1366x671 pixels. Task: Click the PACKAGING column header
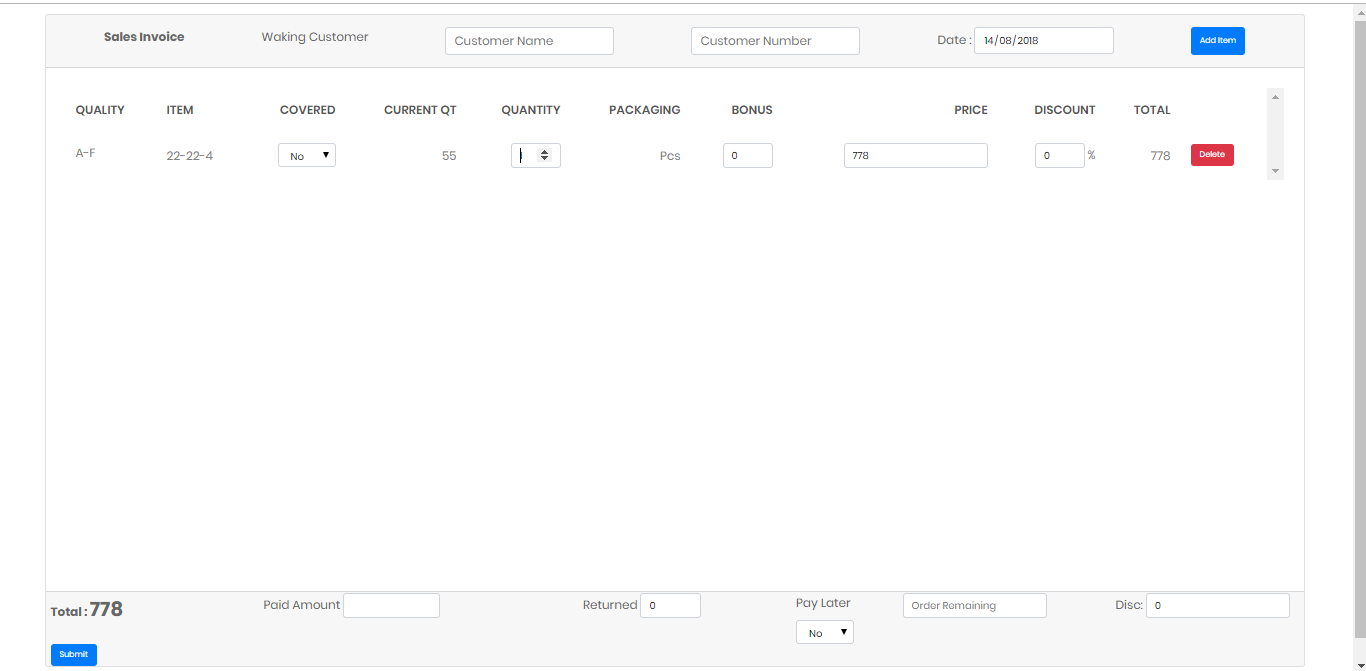[645, 110]
